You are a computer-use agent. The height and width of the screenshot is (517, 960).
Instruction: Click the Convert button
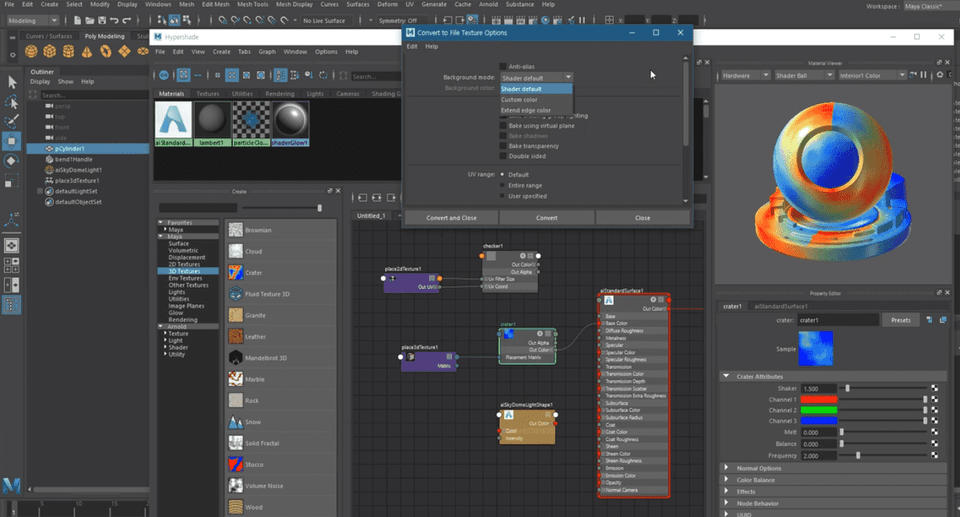[x=547, y=218]
